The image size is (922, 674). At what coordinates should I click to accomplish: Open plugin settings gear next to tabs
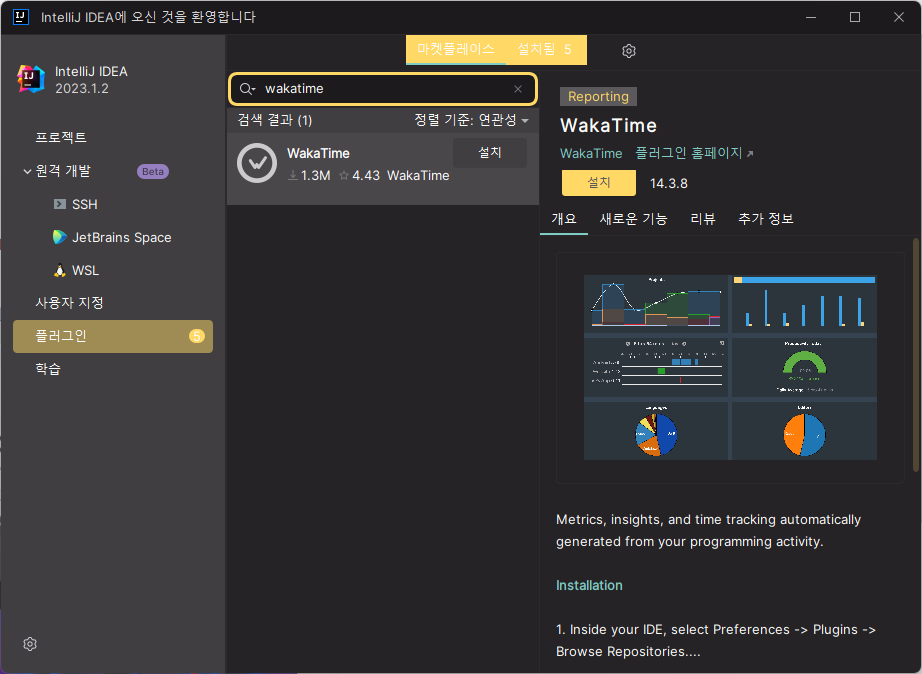(x=629, y=51)
